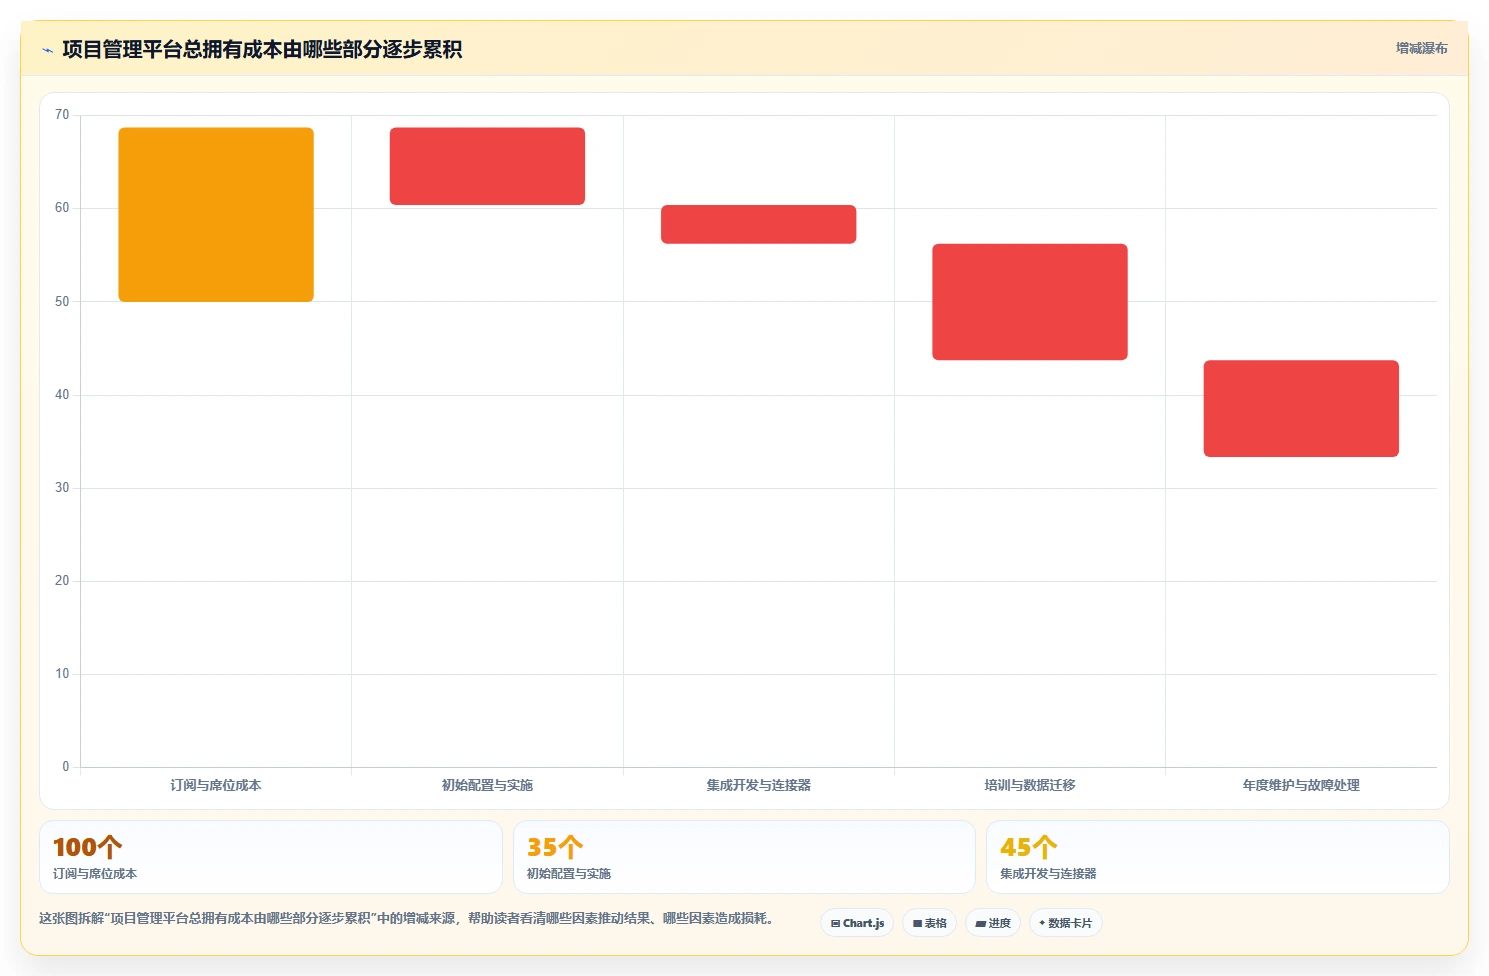Click the small icon before the title
1489x976 pixels.
[47, 50]
